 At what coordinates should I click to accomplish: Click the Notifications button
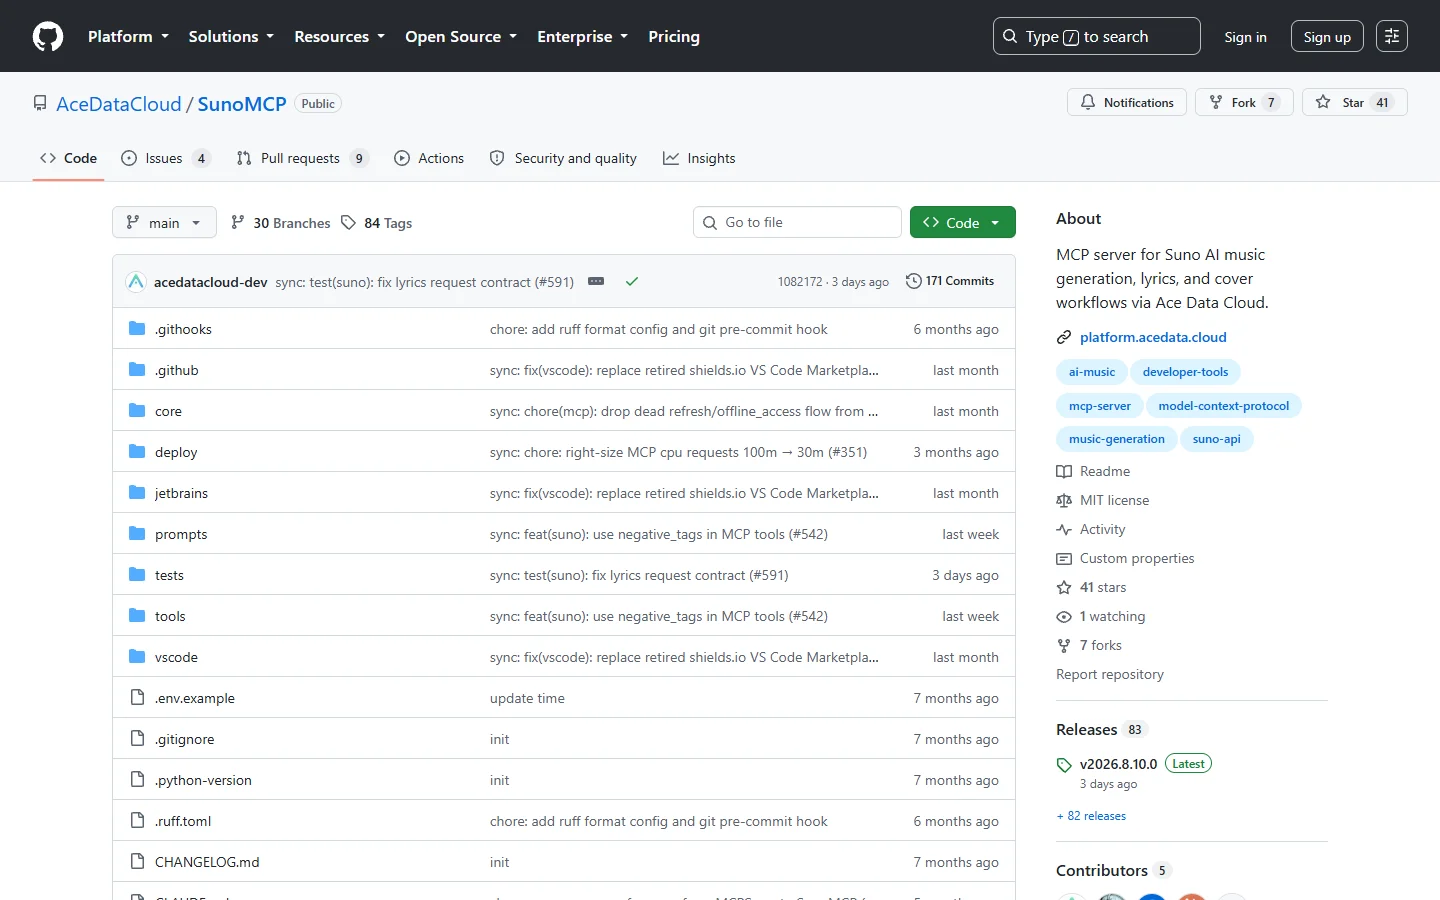[1127, 103]
